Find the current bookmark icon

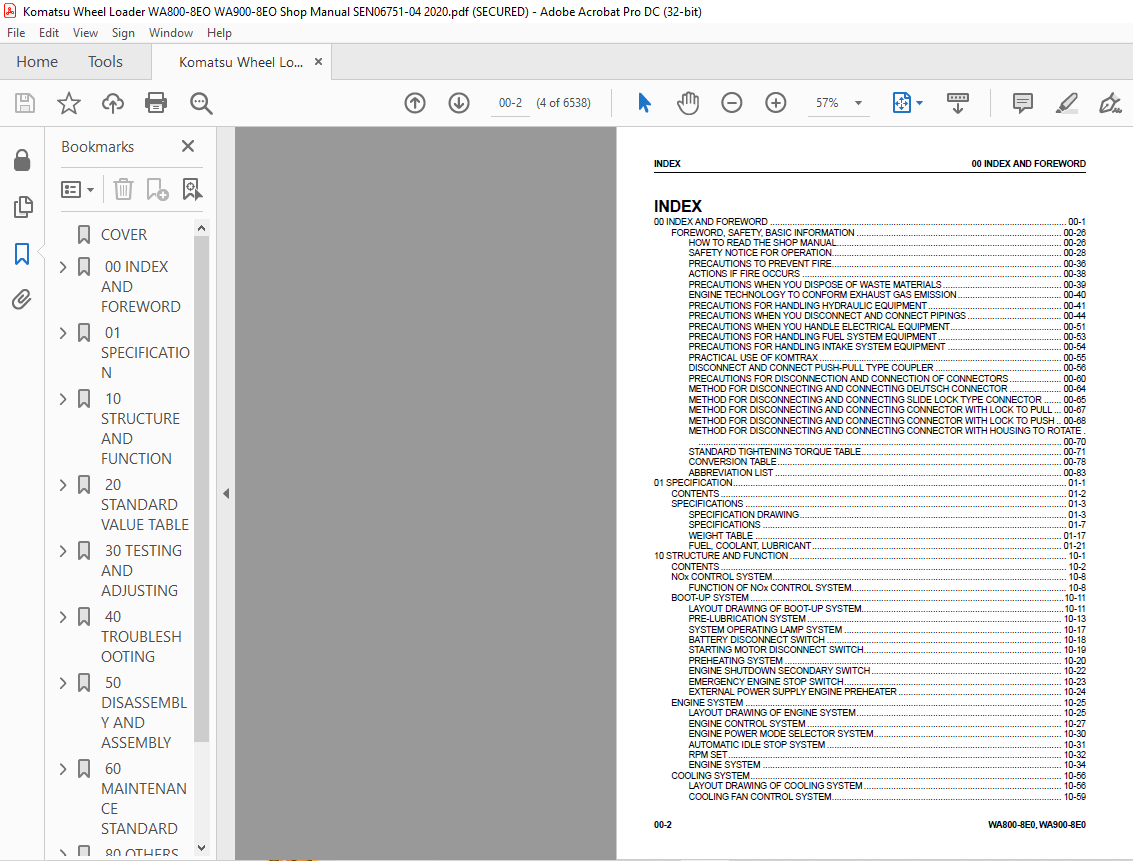coord(192,189)
